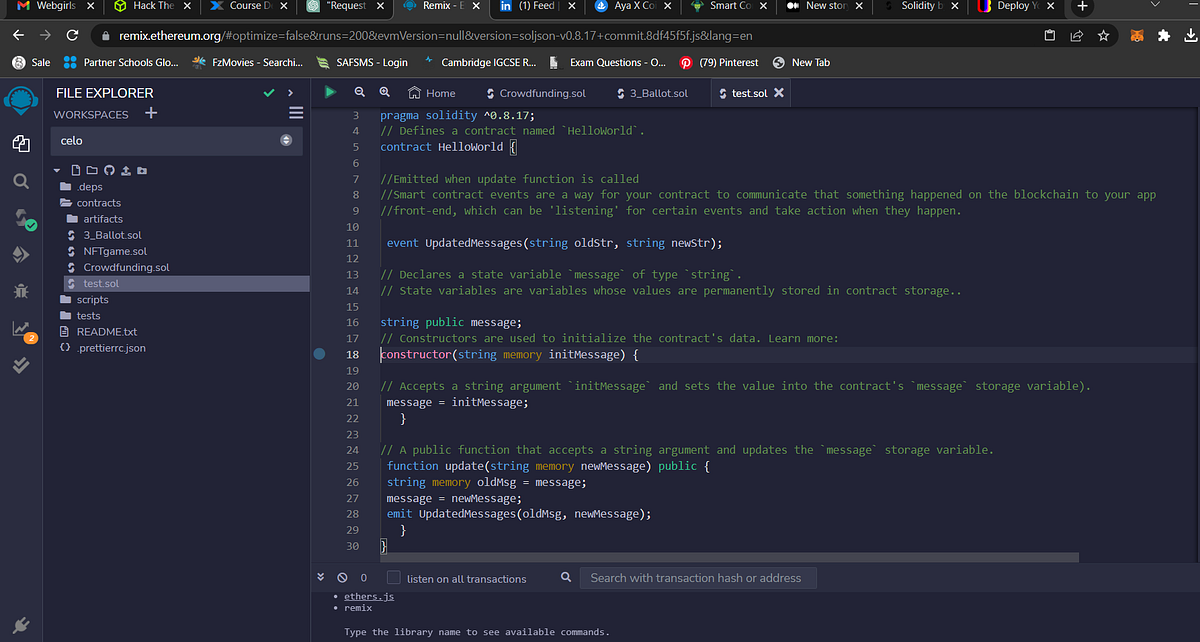The image size is (1200, 642).
Task: Zoom in the editor font
Action: 384,92
